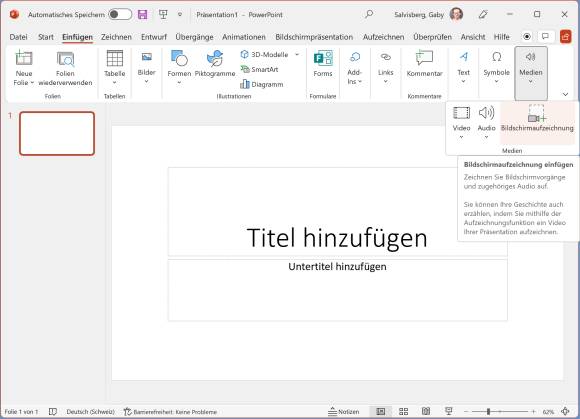Switch to the Entwurf tab
Screen dimensions: 580x419
[154, 37]
